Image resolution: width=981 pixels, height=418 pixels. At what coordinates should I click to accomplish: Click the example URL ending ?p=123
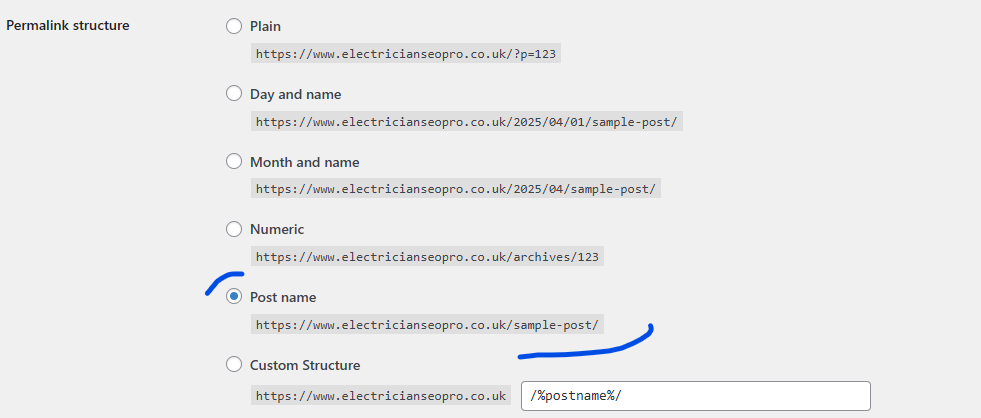click(406, 53)
